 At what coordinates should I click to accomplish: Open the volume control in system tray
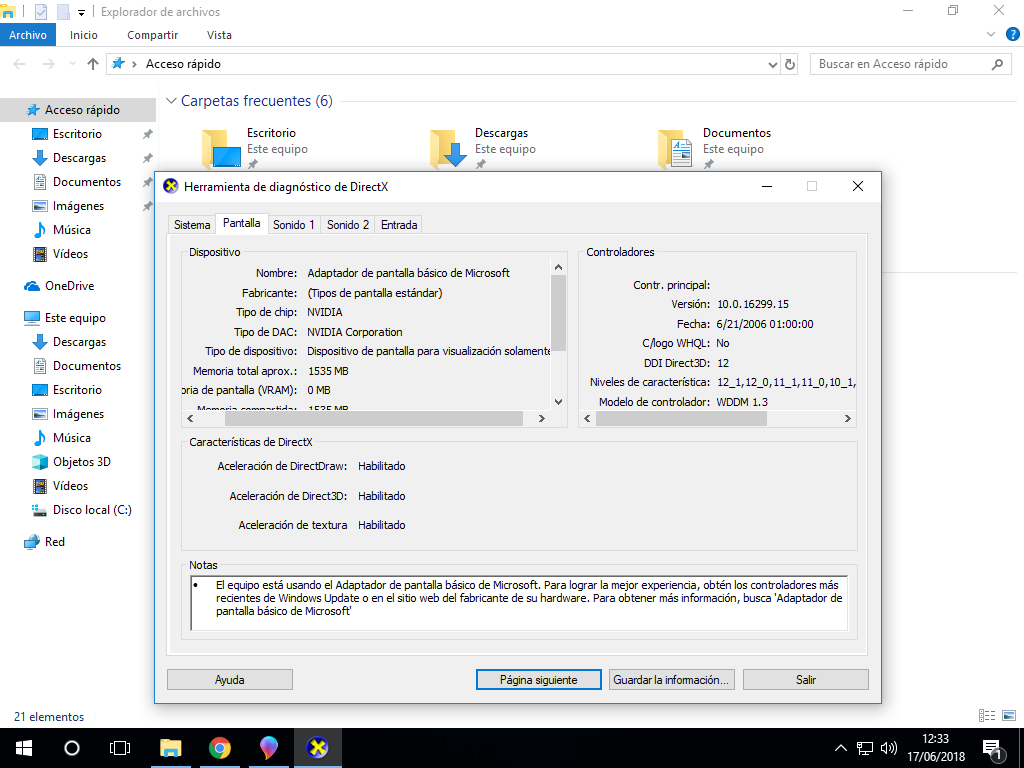point(889,748)
